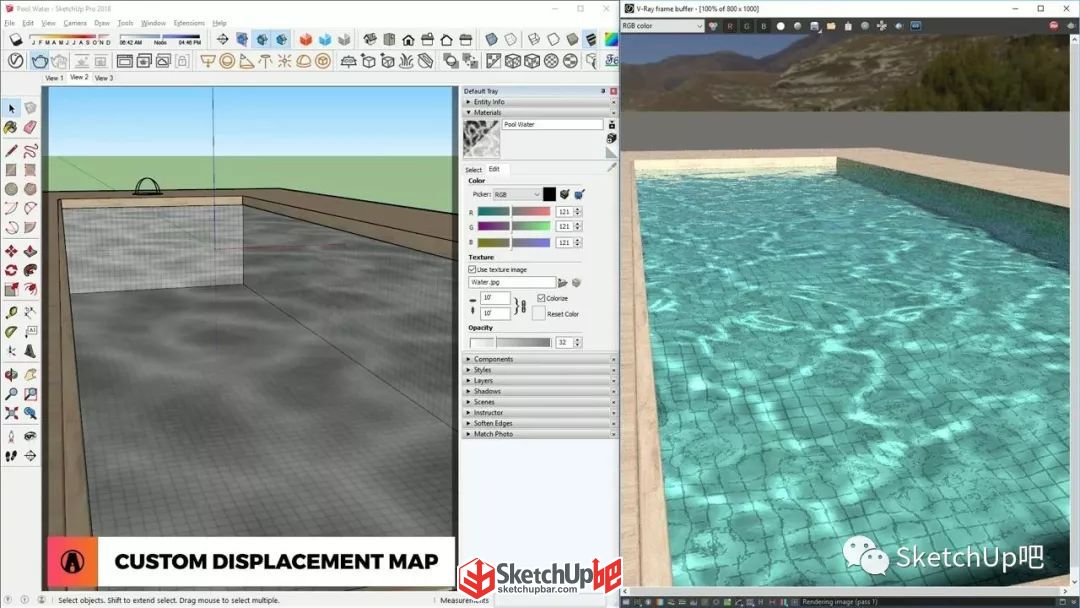This screenshot has width=1080, height=608.
Task: Click the Water.jpg texture filename field
Action: pos(512,282)
